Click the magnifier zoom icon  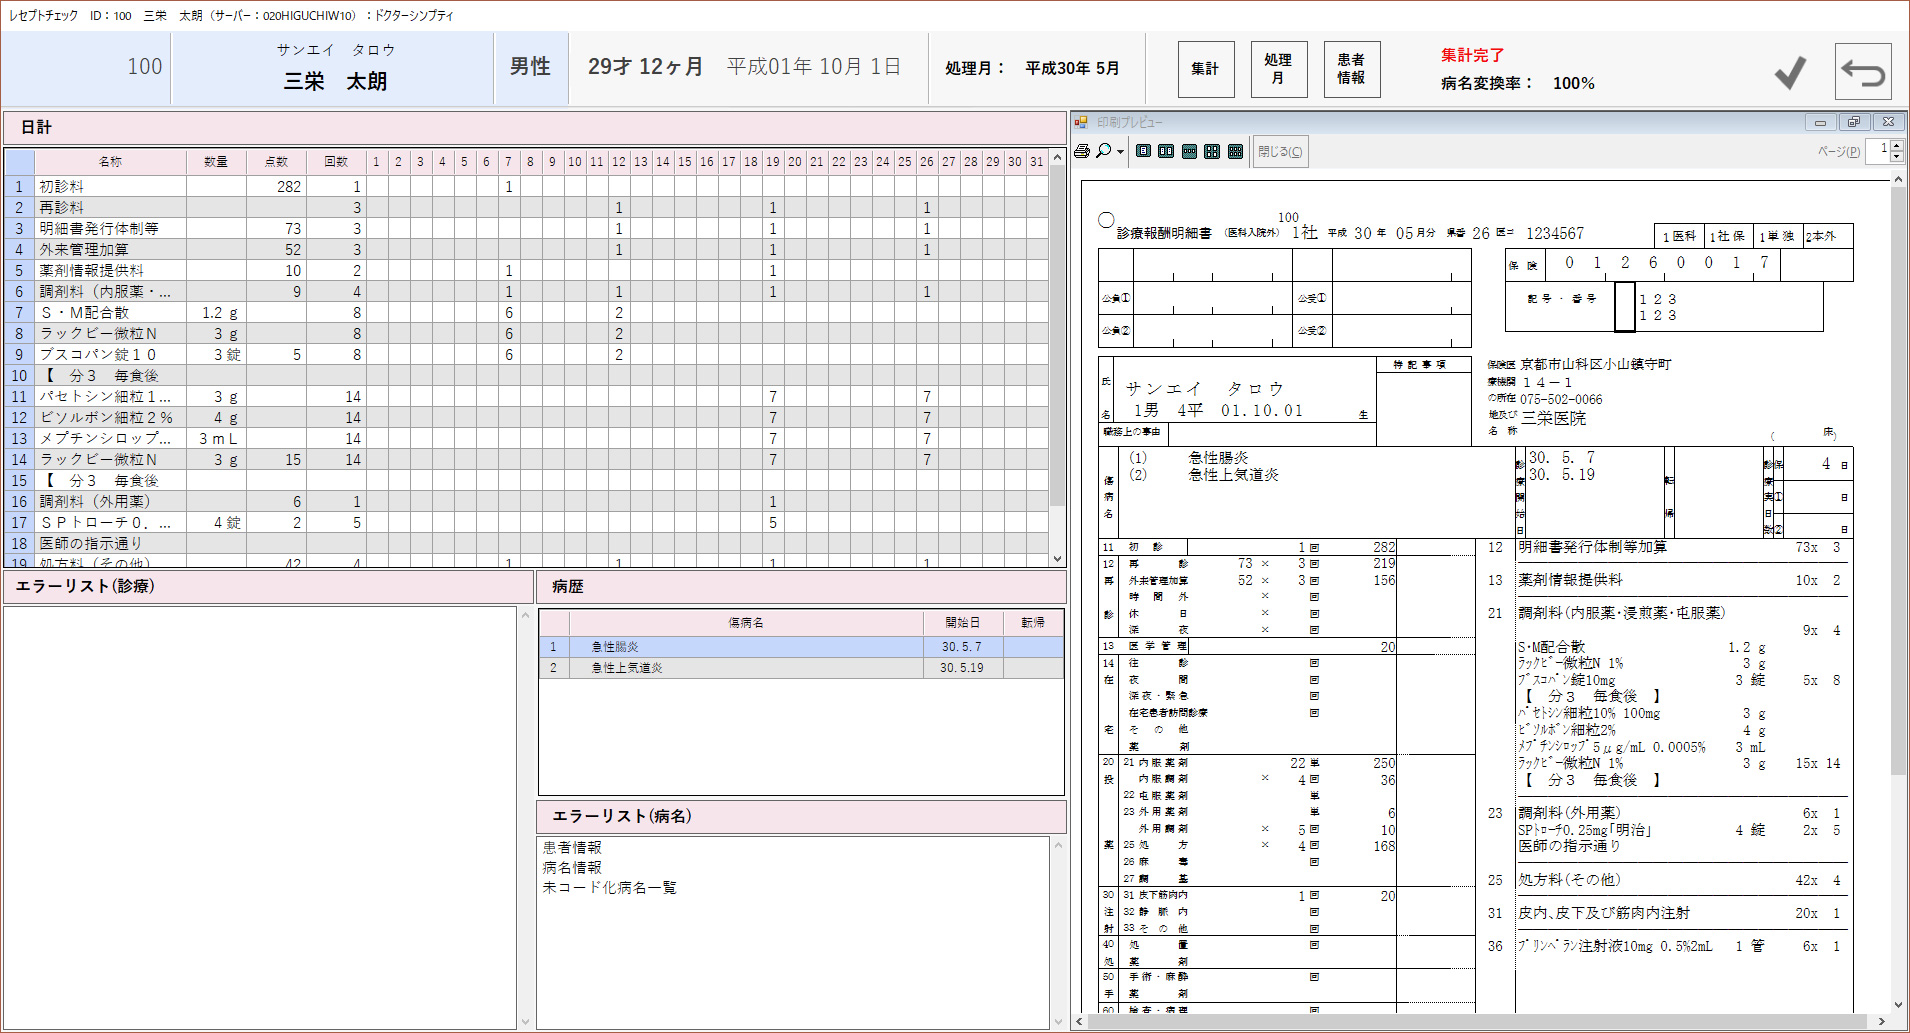point(1103,151)
